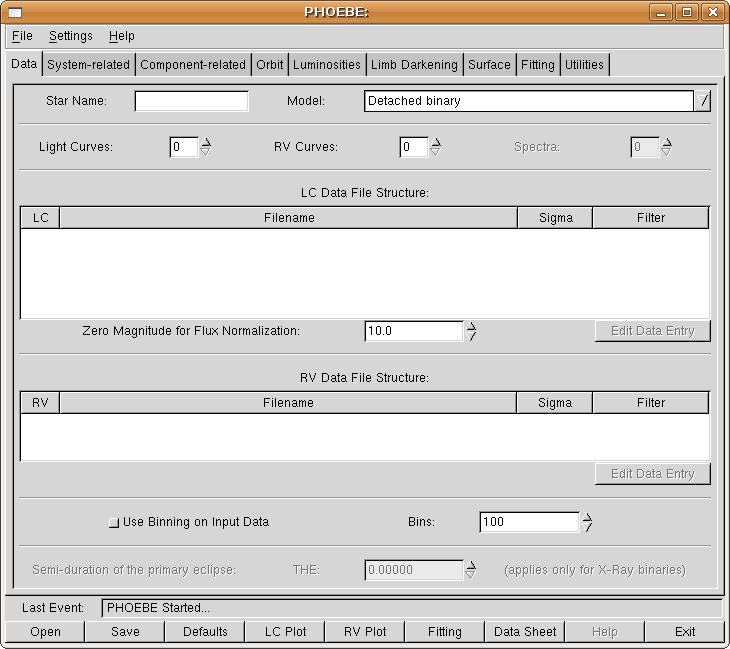Click the Fitting button in bottom bar
This screenshot has width=730, height=649.
click(x=445, y=632)
